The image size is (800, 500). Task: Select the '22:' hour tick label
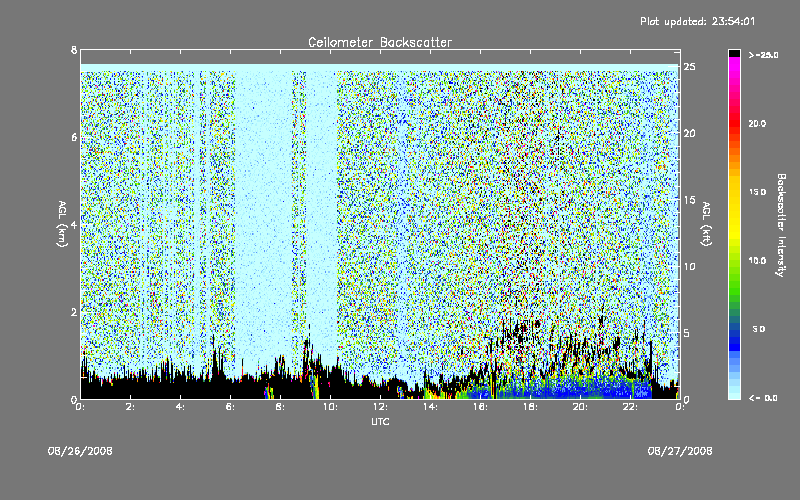pyautogui.click(x=630, y=407)
